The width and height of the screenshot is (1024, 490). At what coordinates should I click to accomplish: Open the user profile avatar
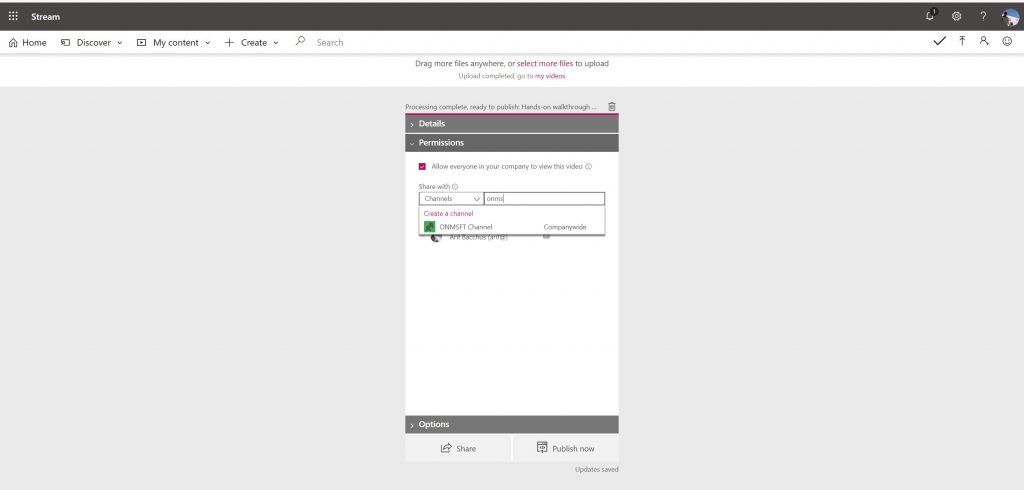[1010, 17]
